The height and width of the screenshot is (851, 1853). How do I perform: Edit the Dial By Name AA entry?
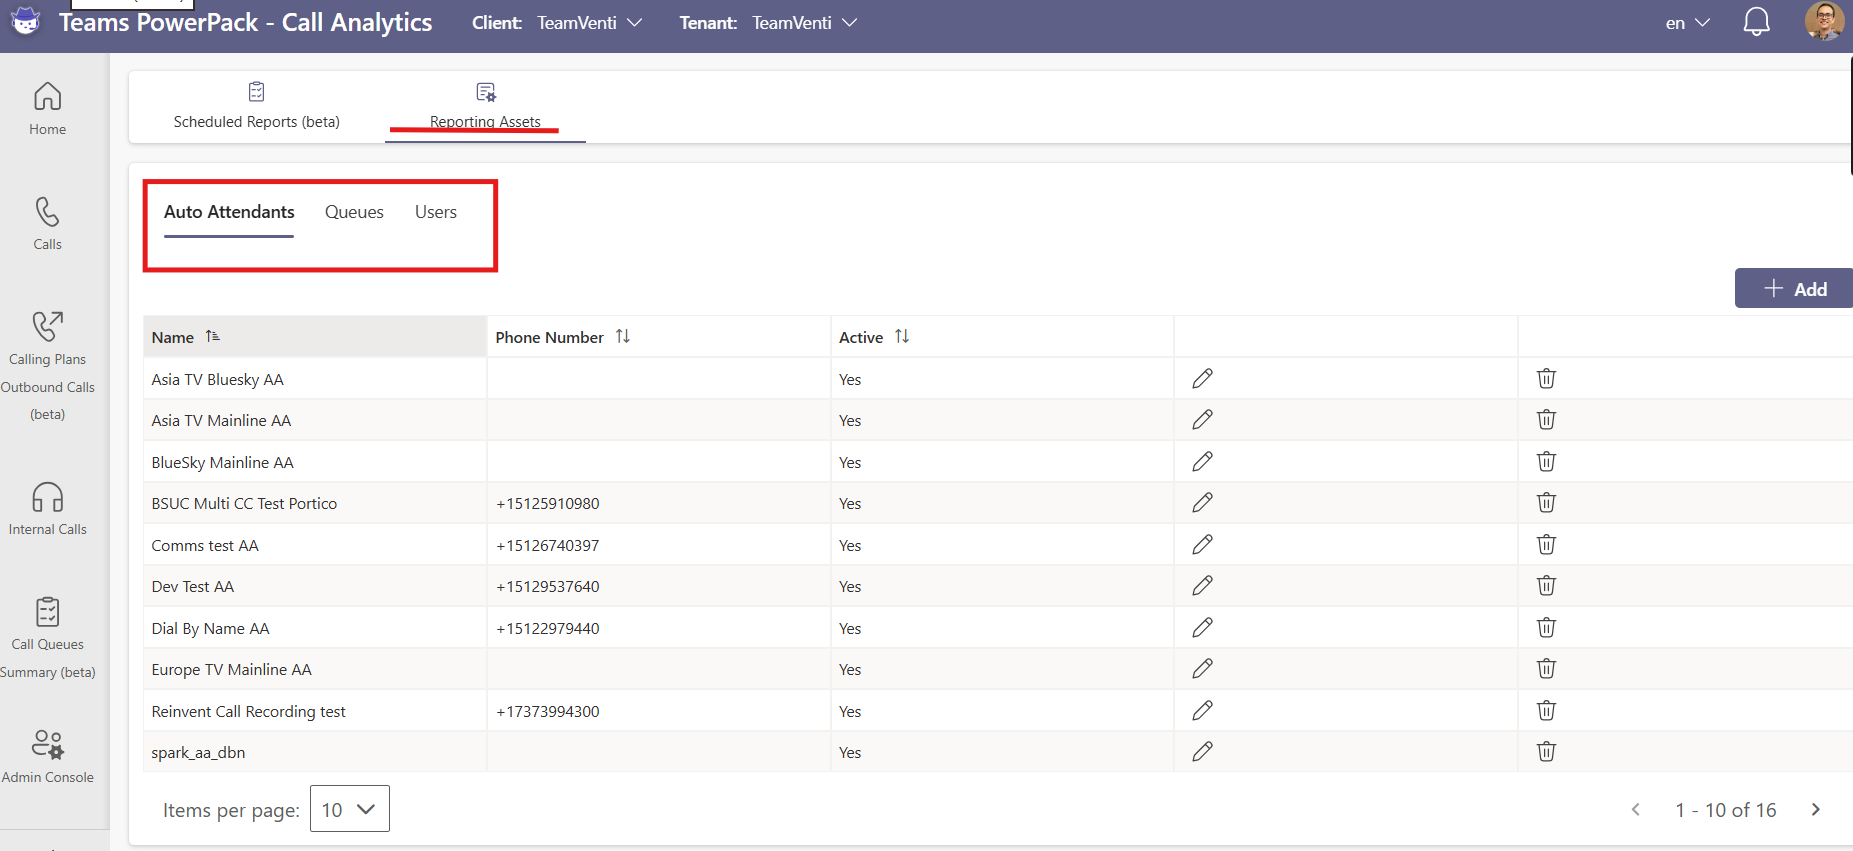pos(1202,627)
